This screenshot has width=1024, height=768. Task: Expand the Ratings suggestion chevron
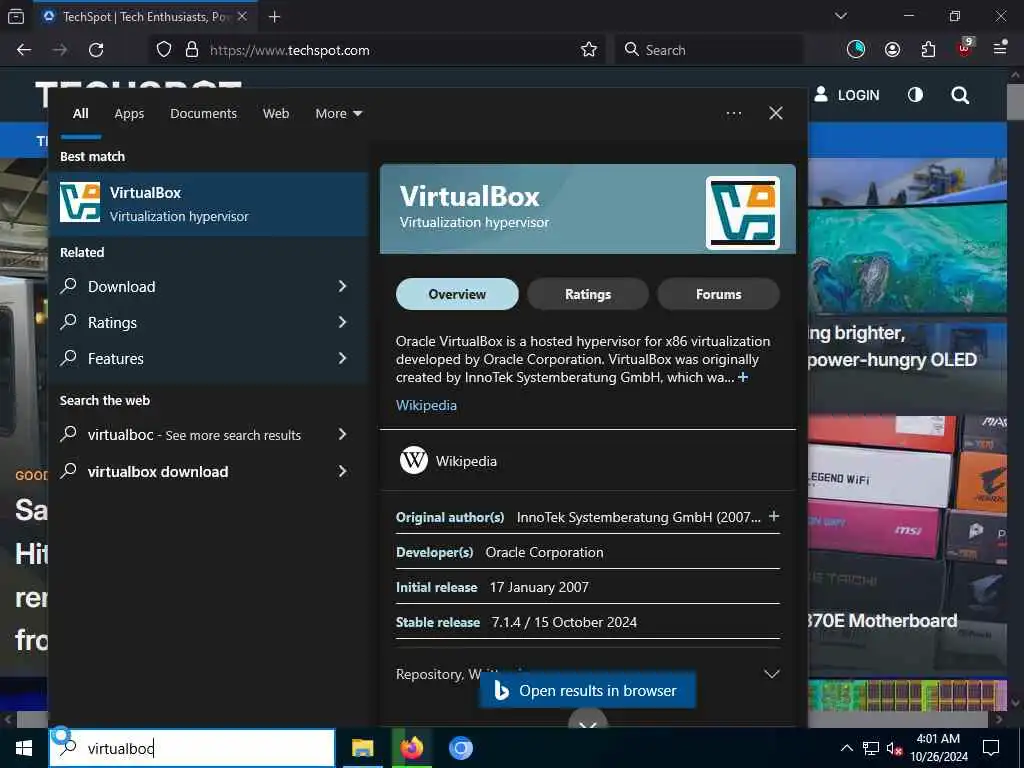click(x=342, y=322)
